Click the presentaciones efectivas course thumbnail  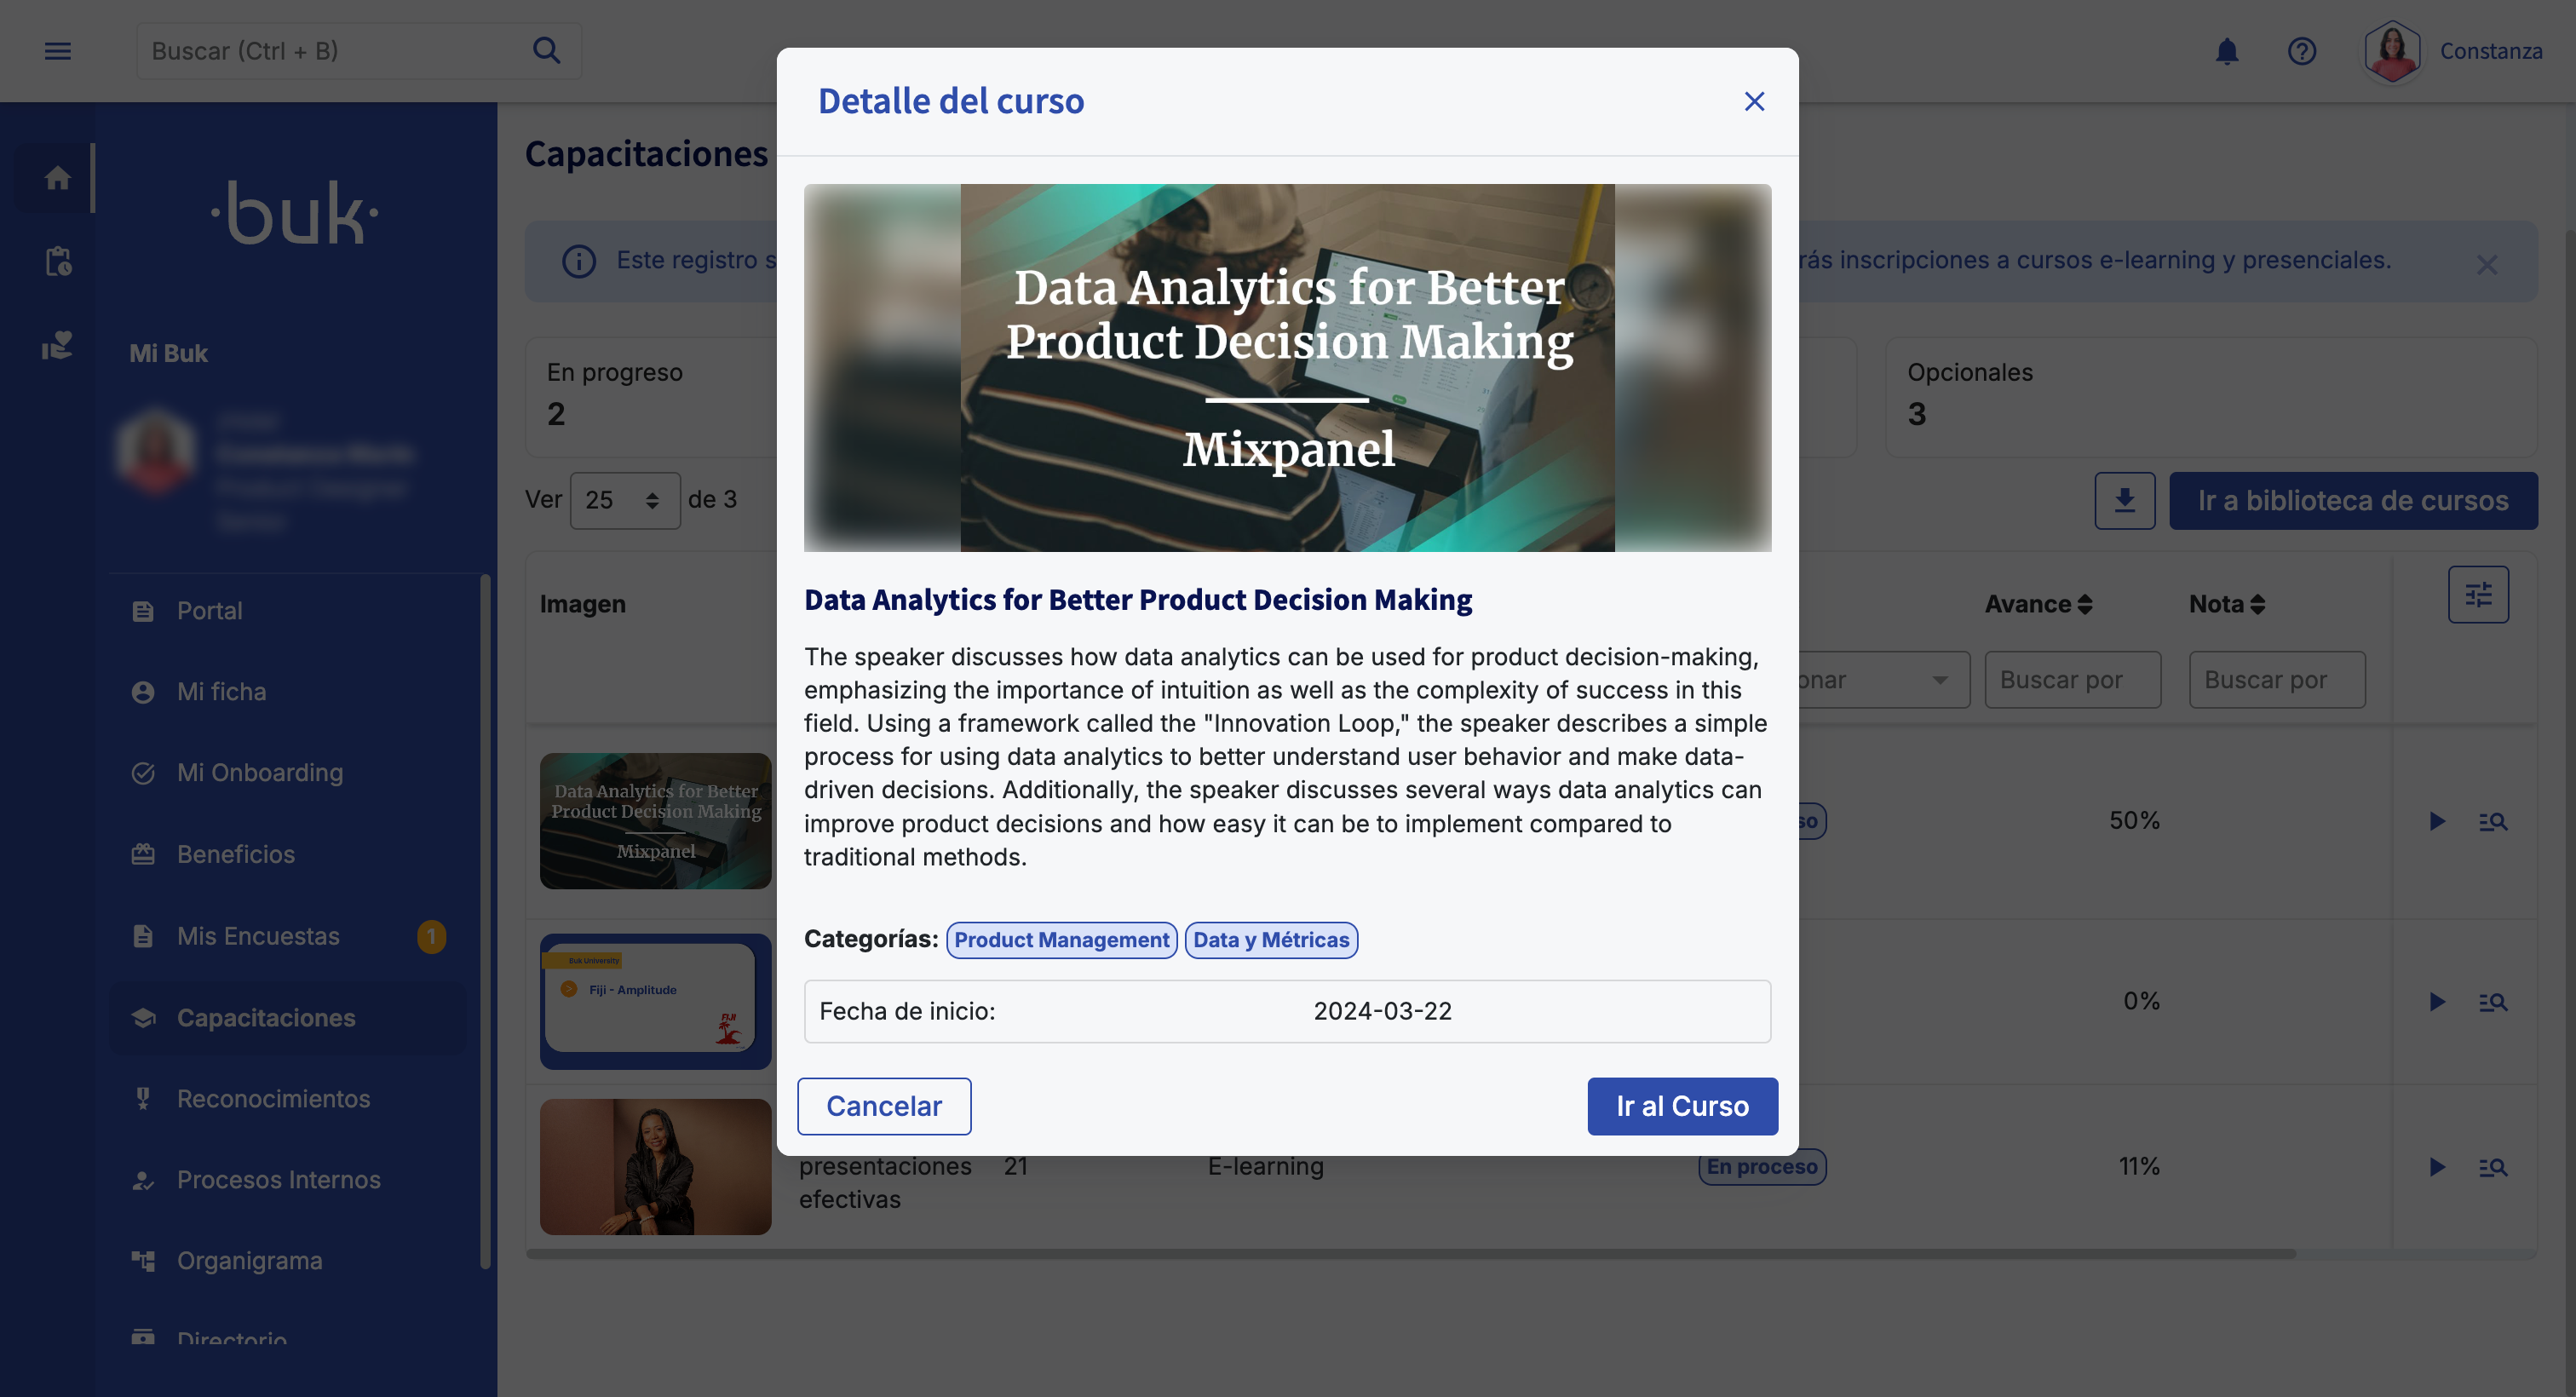pos(656,1167)
